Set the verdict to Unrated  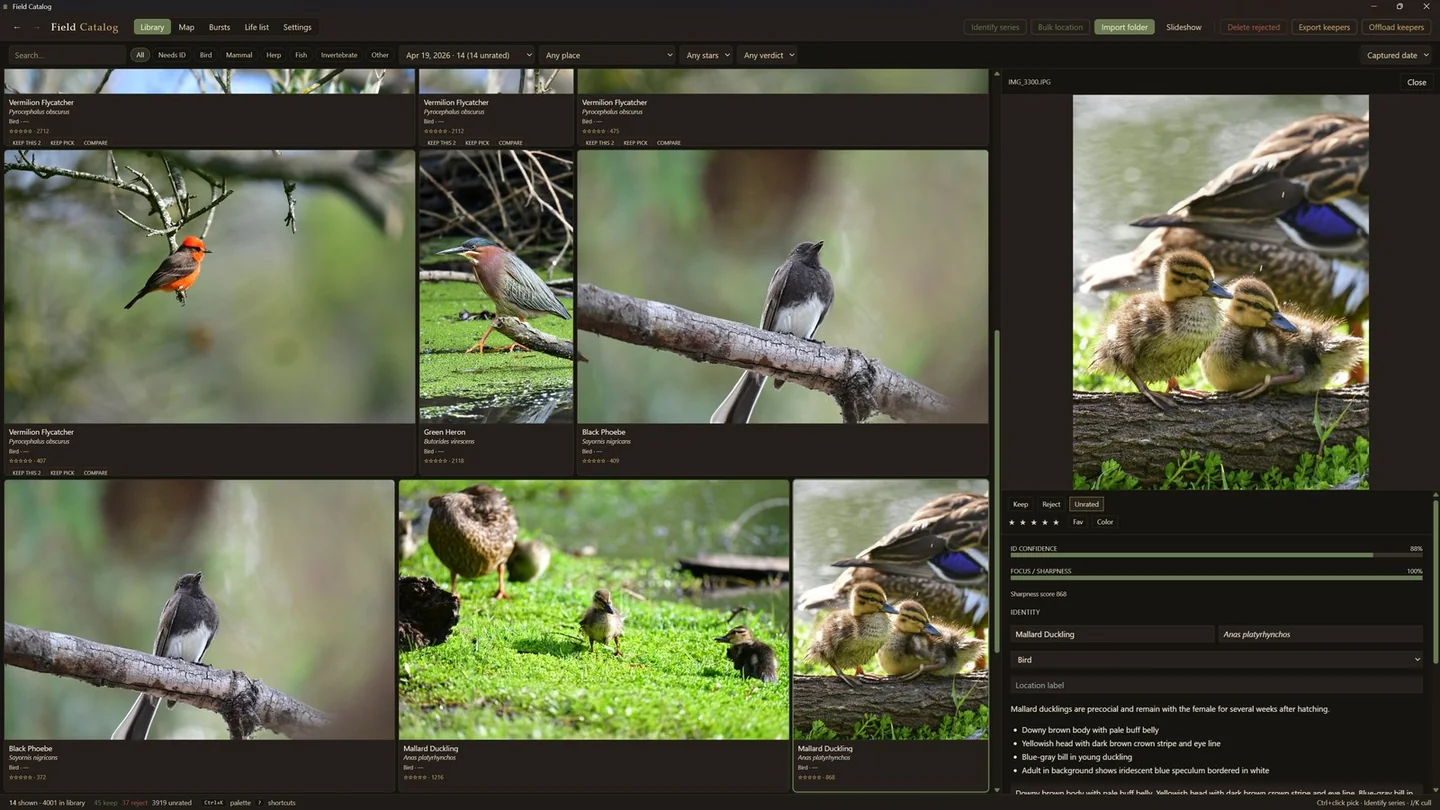pos(1086,504)
